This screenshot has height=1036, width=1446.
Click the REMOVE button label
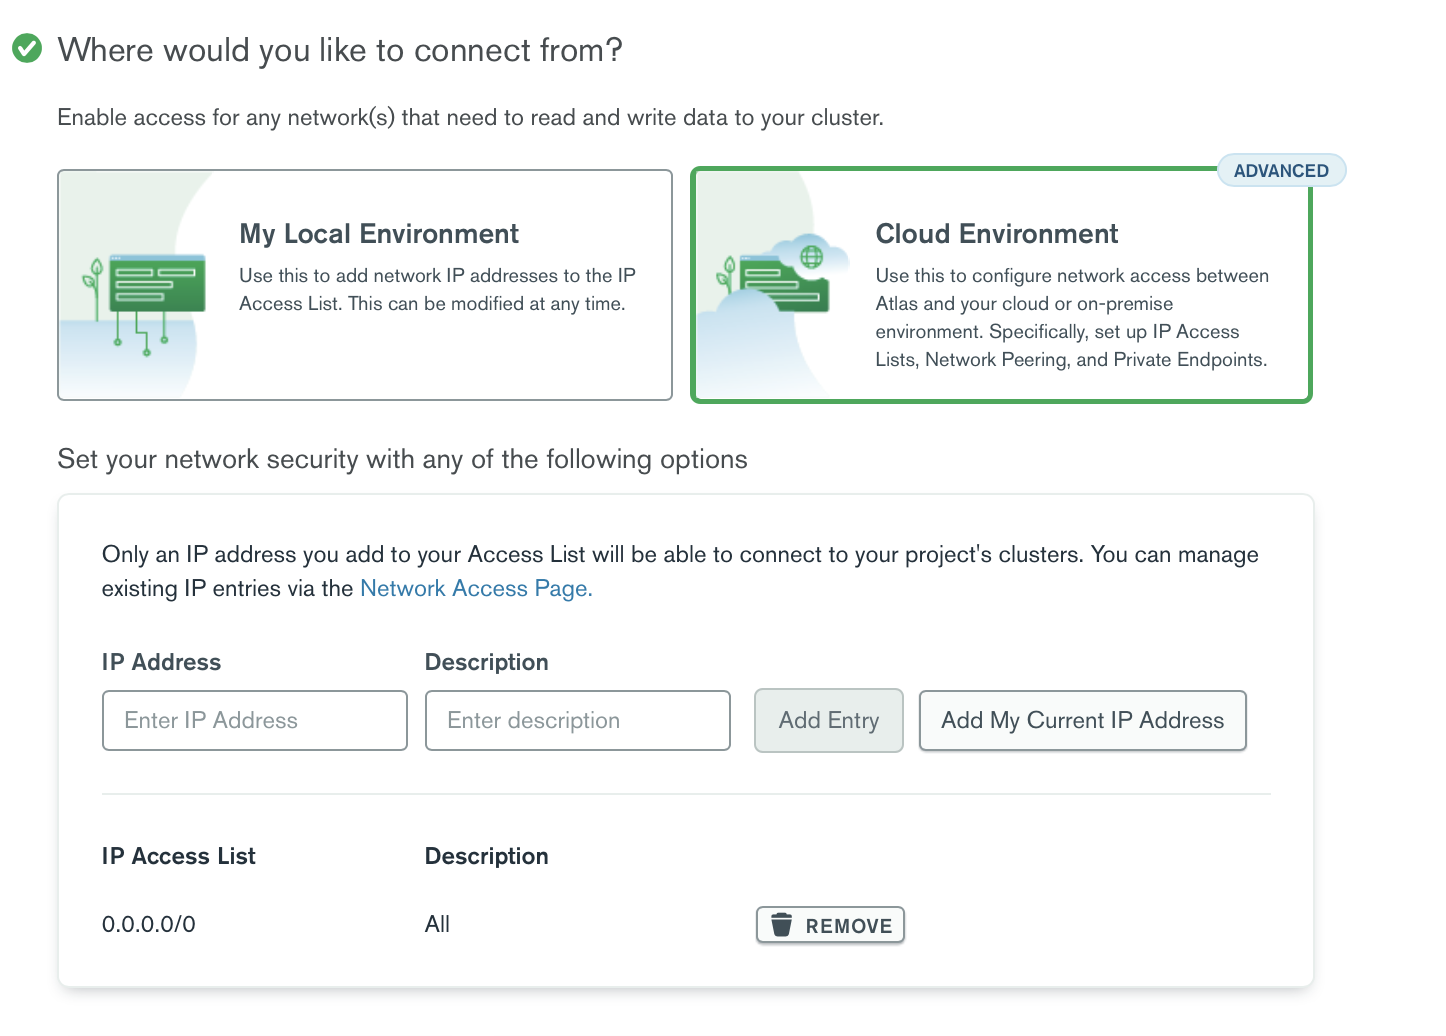tap(848, 926)
